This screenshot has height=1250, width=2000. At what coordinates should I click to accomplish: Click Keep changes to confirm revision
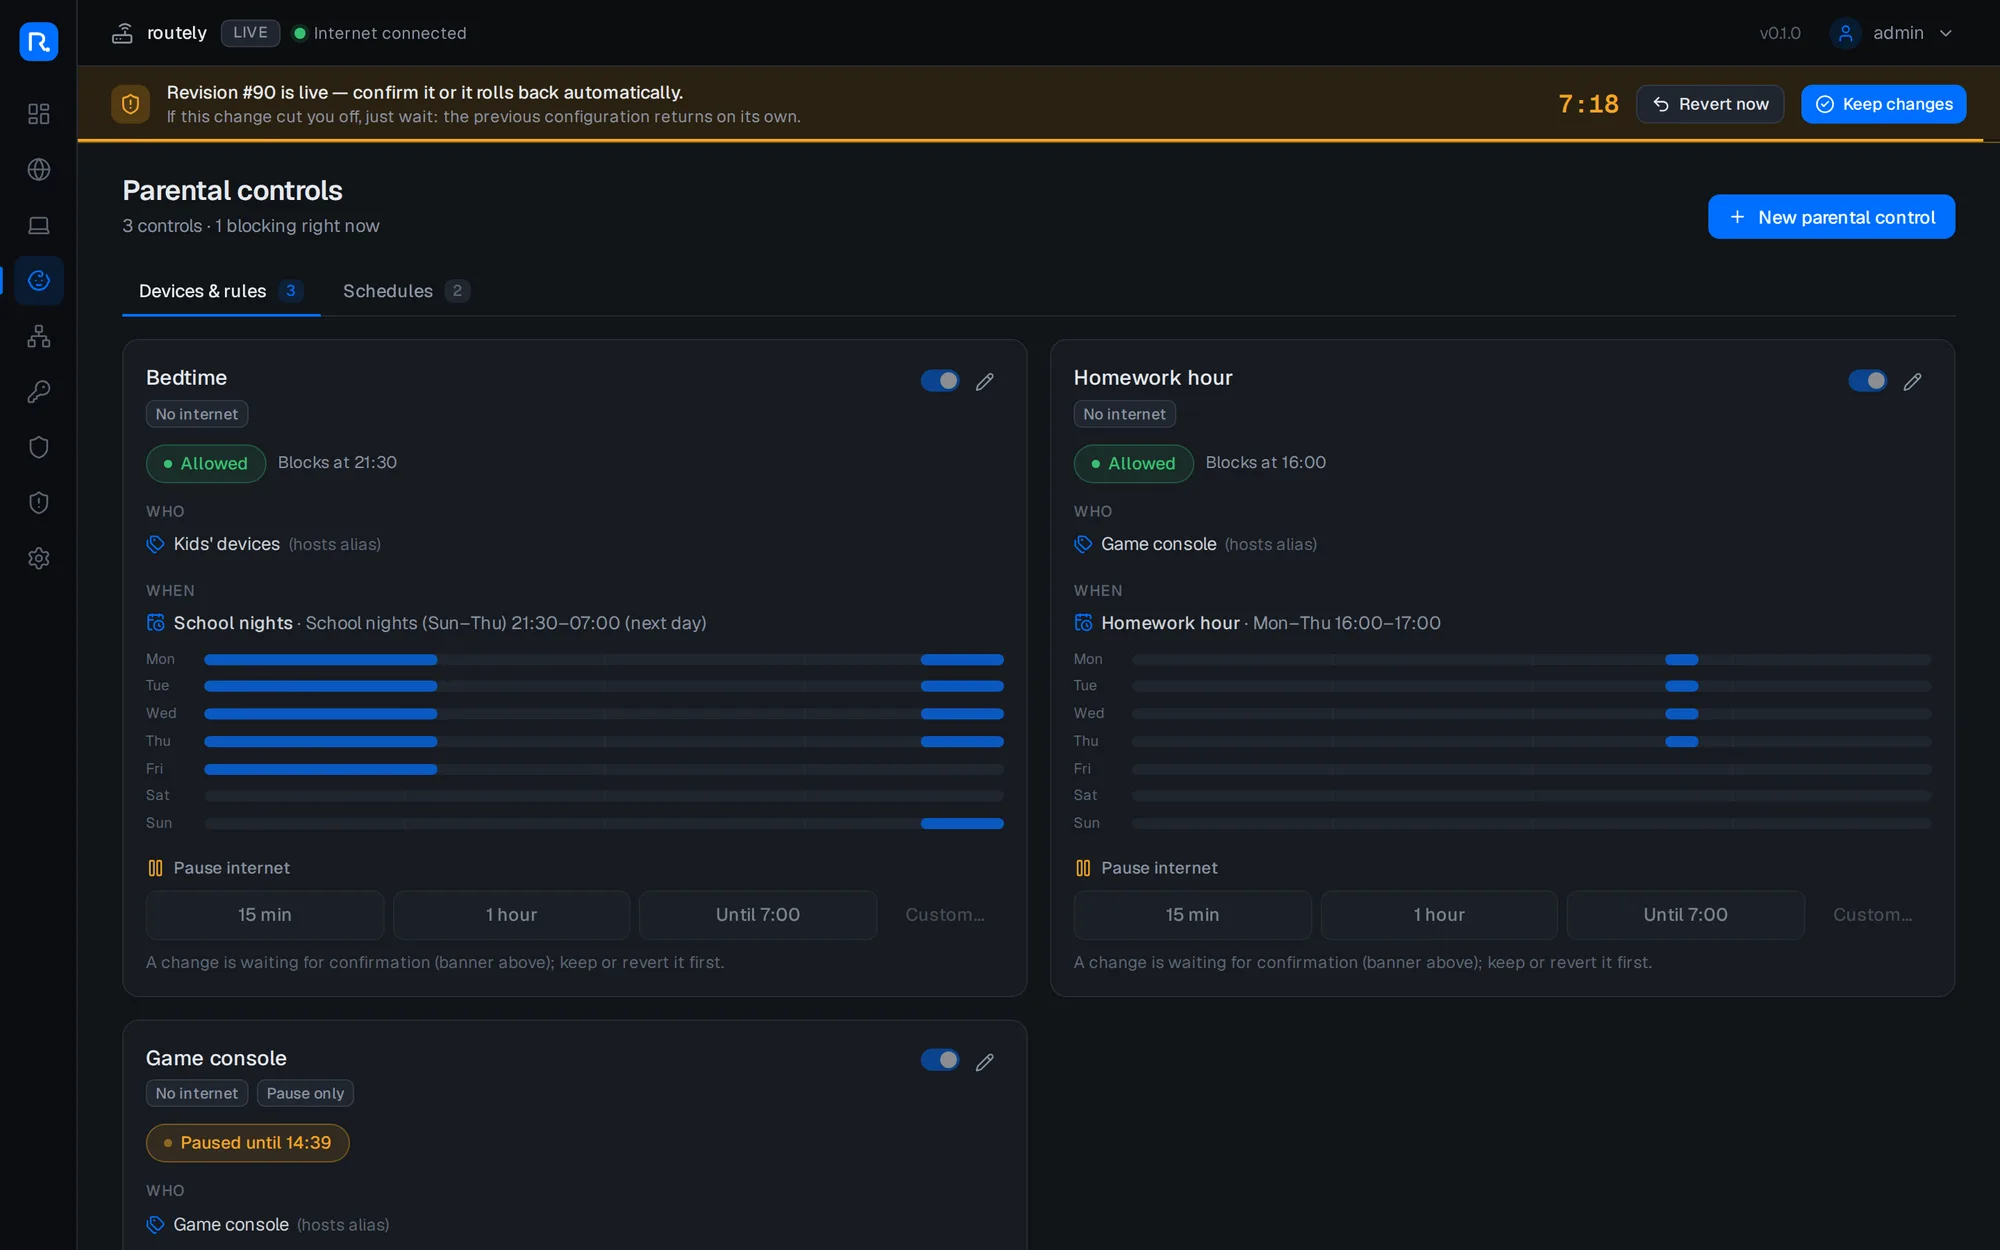click(1884, 104)
